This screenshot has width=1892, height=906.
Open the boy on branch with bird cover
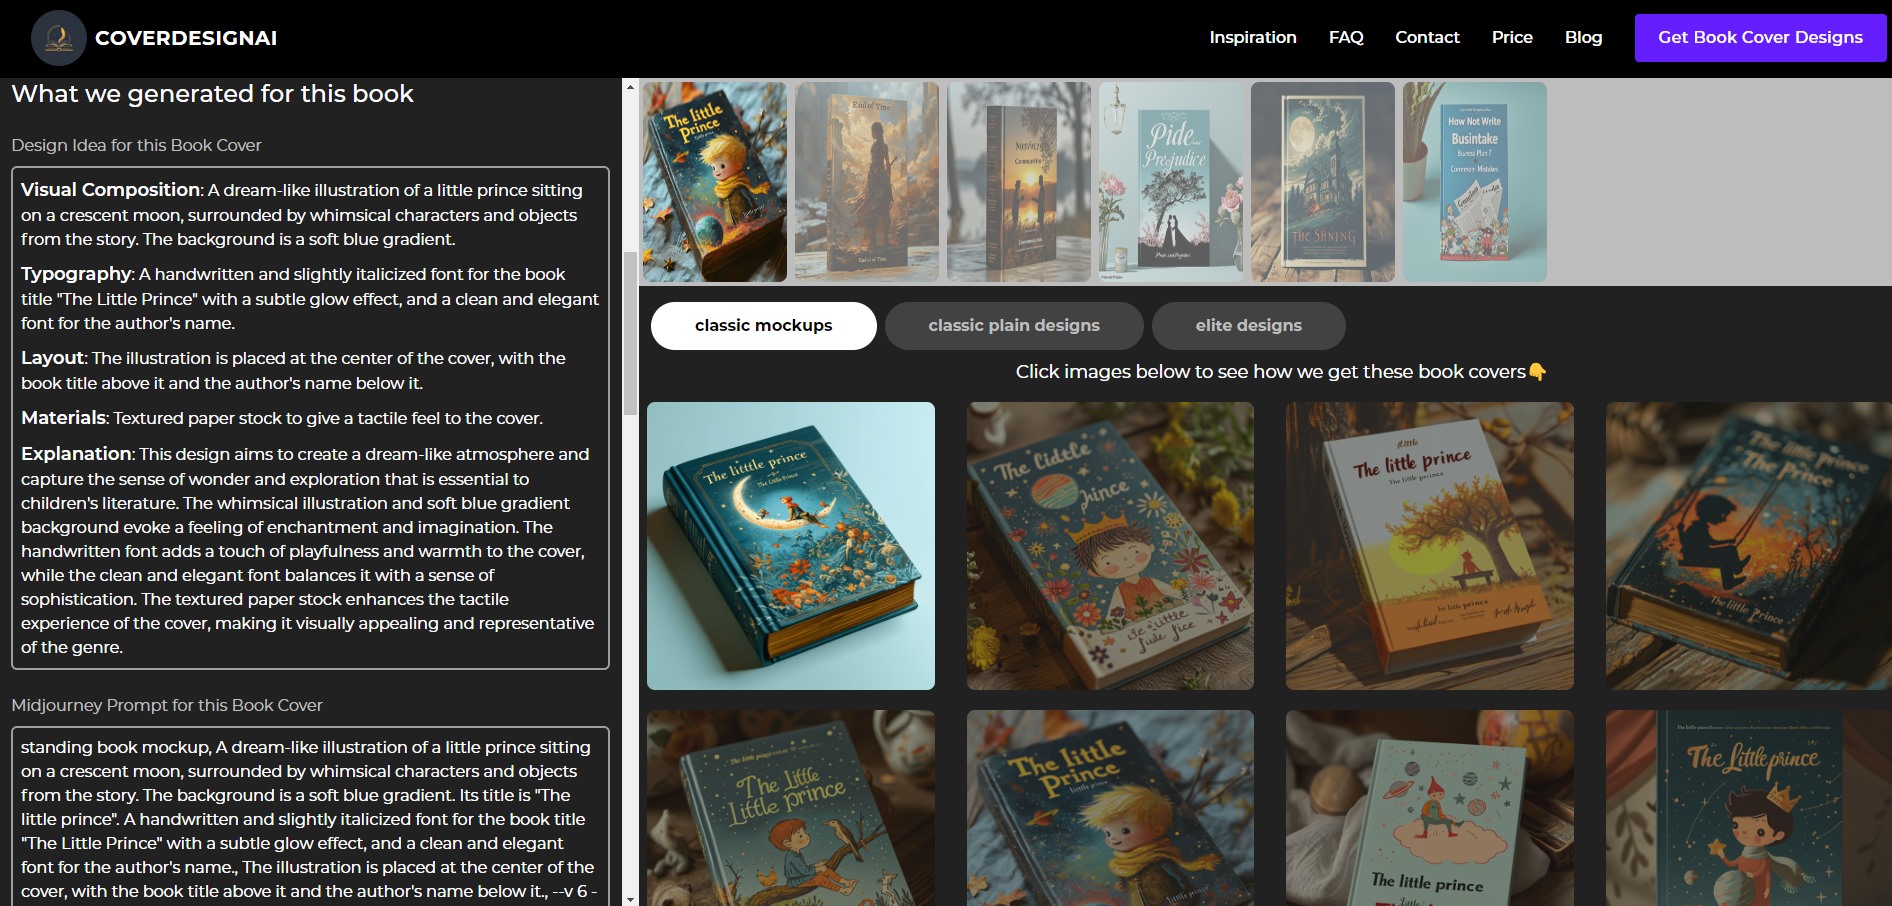click(x=791, y=808)
